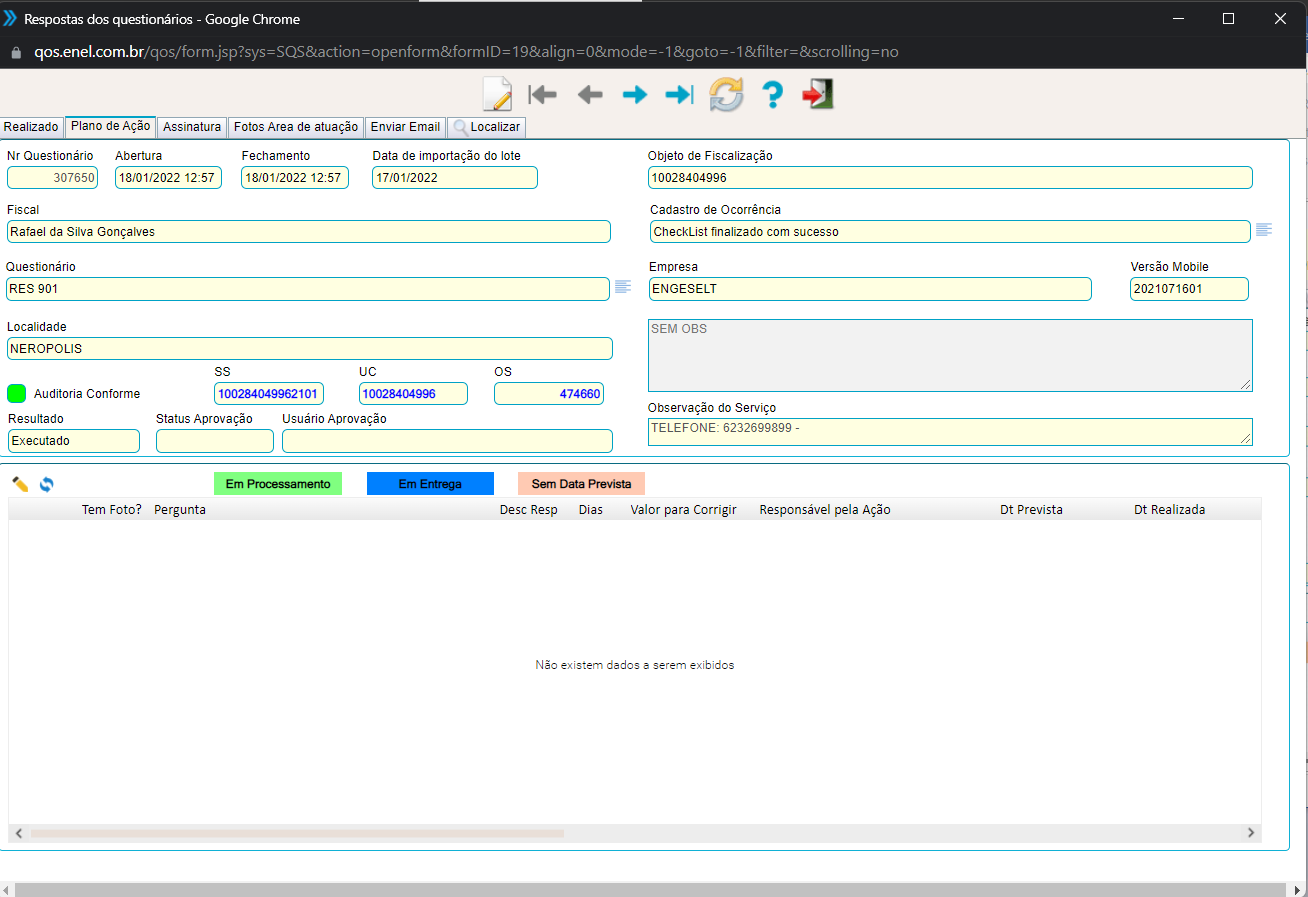The width and height of the screenshot is (1308, 897).
Task: Click the Localizar search button
Action: (x=487, y=127)
